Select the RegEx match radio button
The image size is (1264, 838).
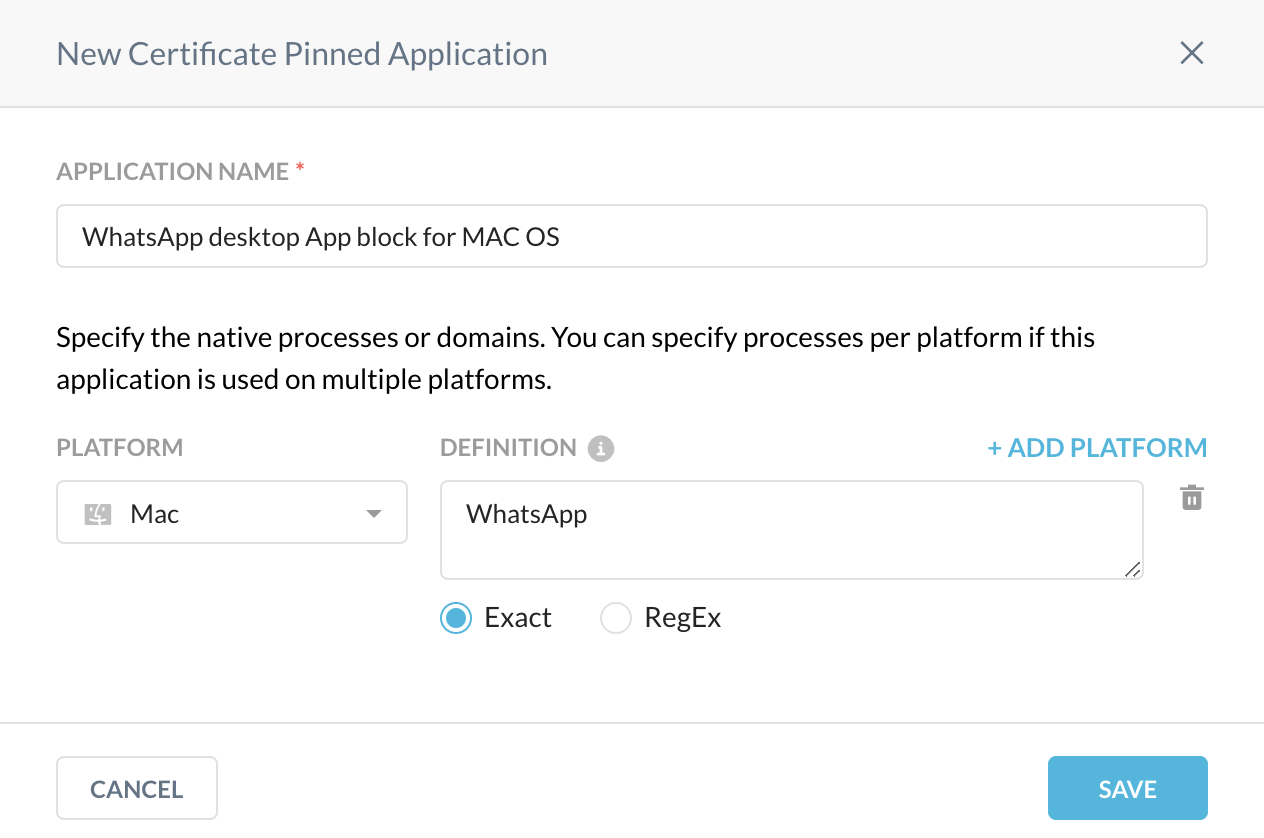[x=615, y=619]
